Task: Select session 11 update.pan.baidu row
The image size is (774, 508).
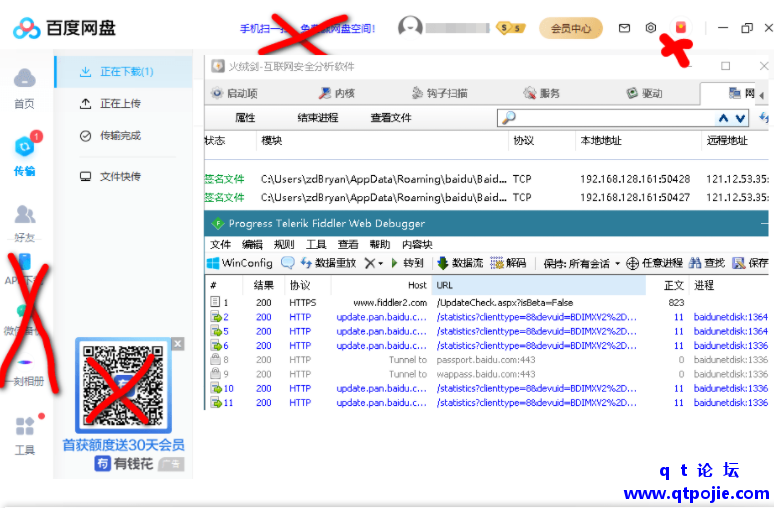Action: tap(486, 403)
